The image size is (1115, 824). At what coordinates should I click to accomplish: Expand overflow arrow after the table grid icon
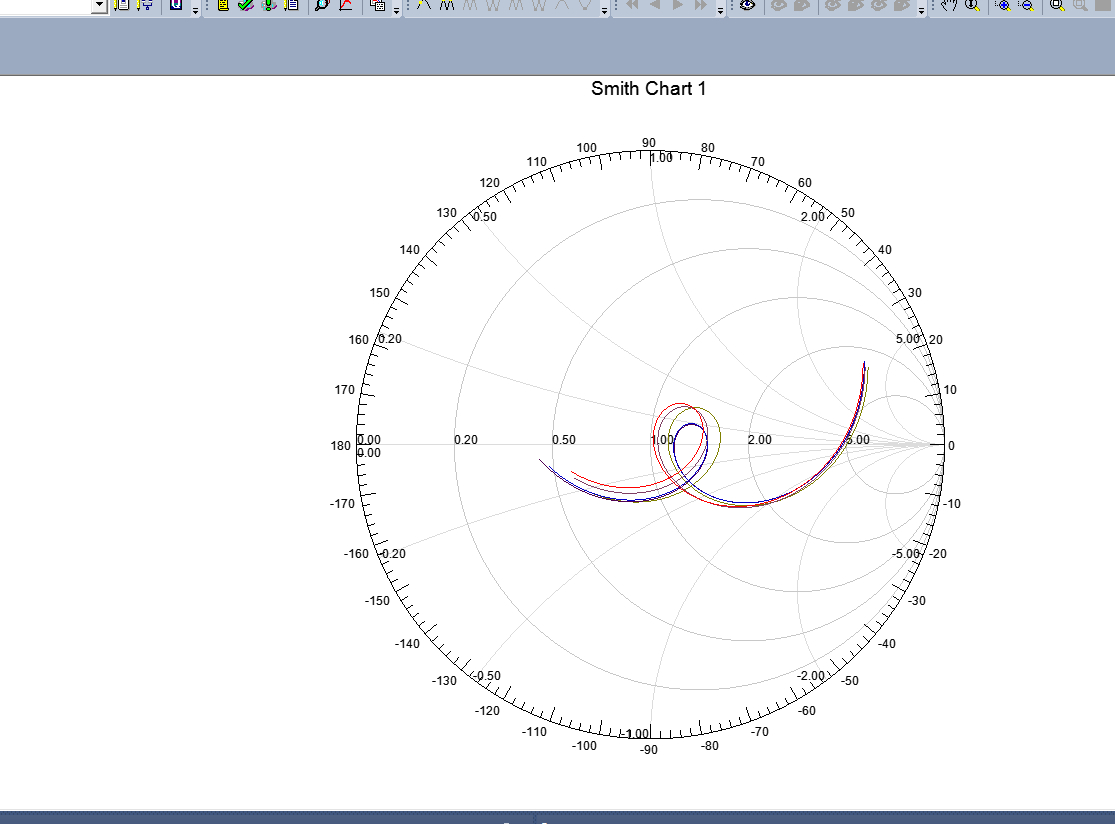396,9
